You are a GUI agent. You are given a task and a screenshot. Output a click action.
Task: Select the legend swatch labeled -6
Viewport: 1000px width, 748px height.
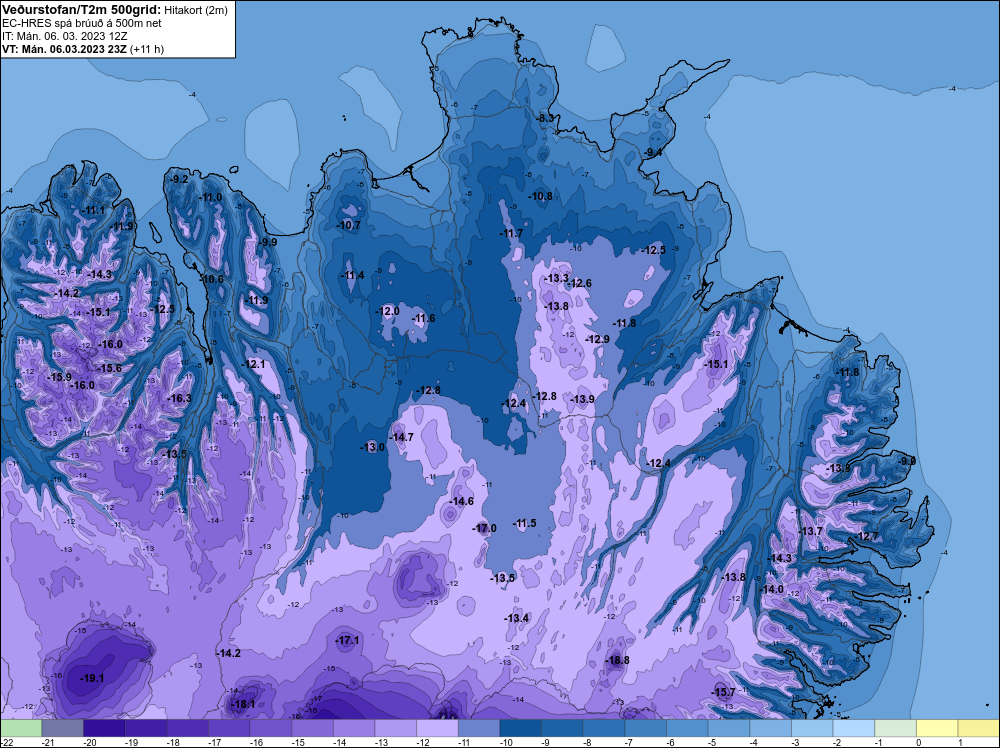(x=687, y=728)
